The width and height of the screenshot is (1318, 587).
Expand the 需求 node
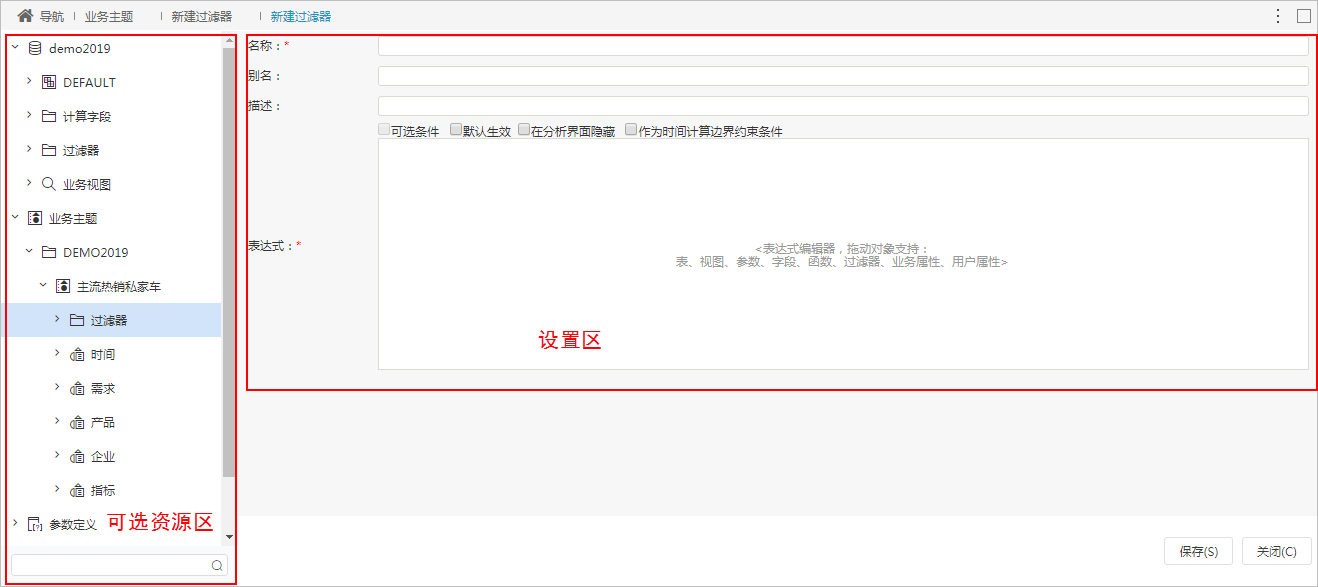[57, 387]
